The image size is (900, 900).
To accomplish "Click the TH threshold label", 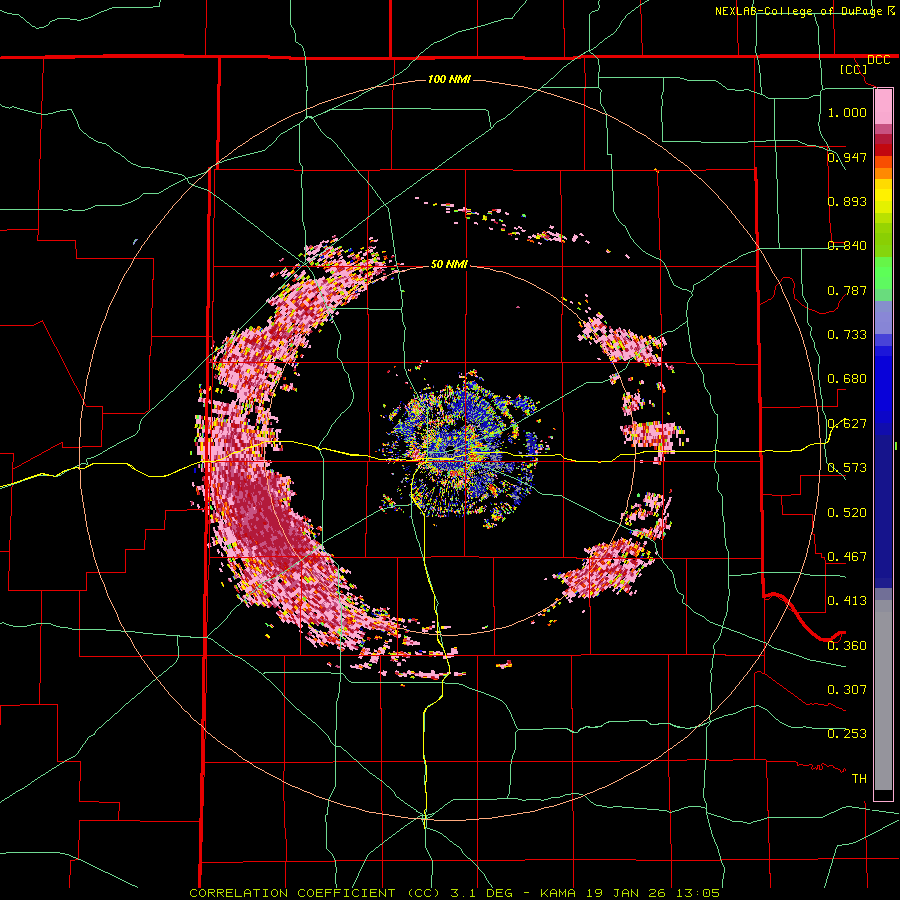I will (x=859, y=778).
